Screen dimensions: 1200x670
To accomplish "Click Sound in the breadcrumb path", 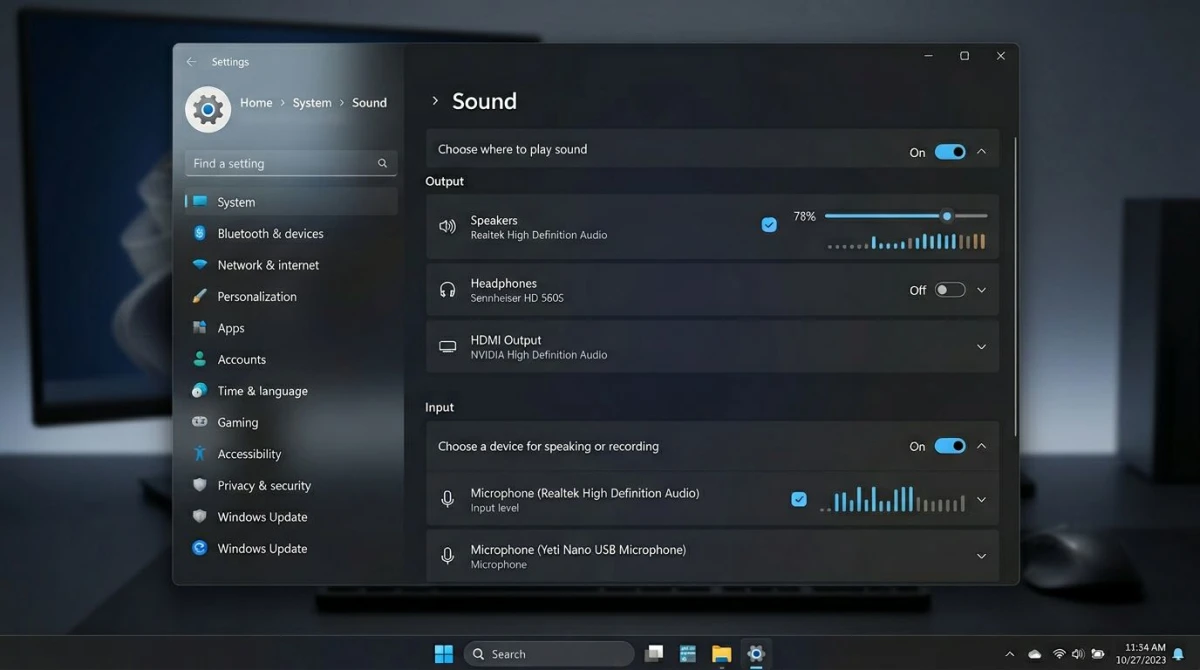I will pos(369,102).
